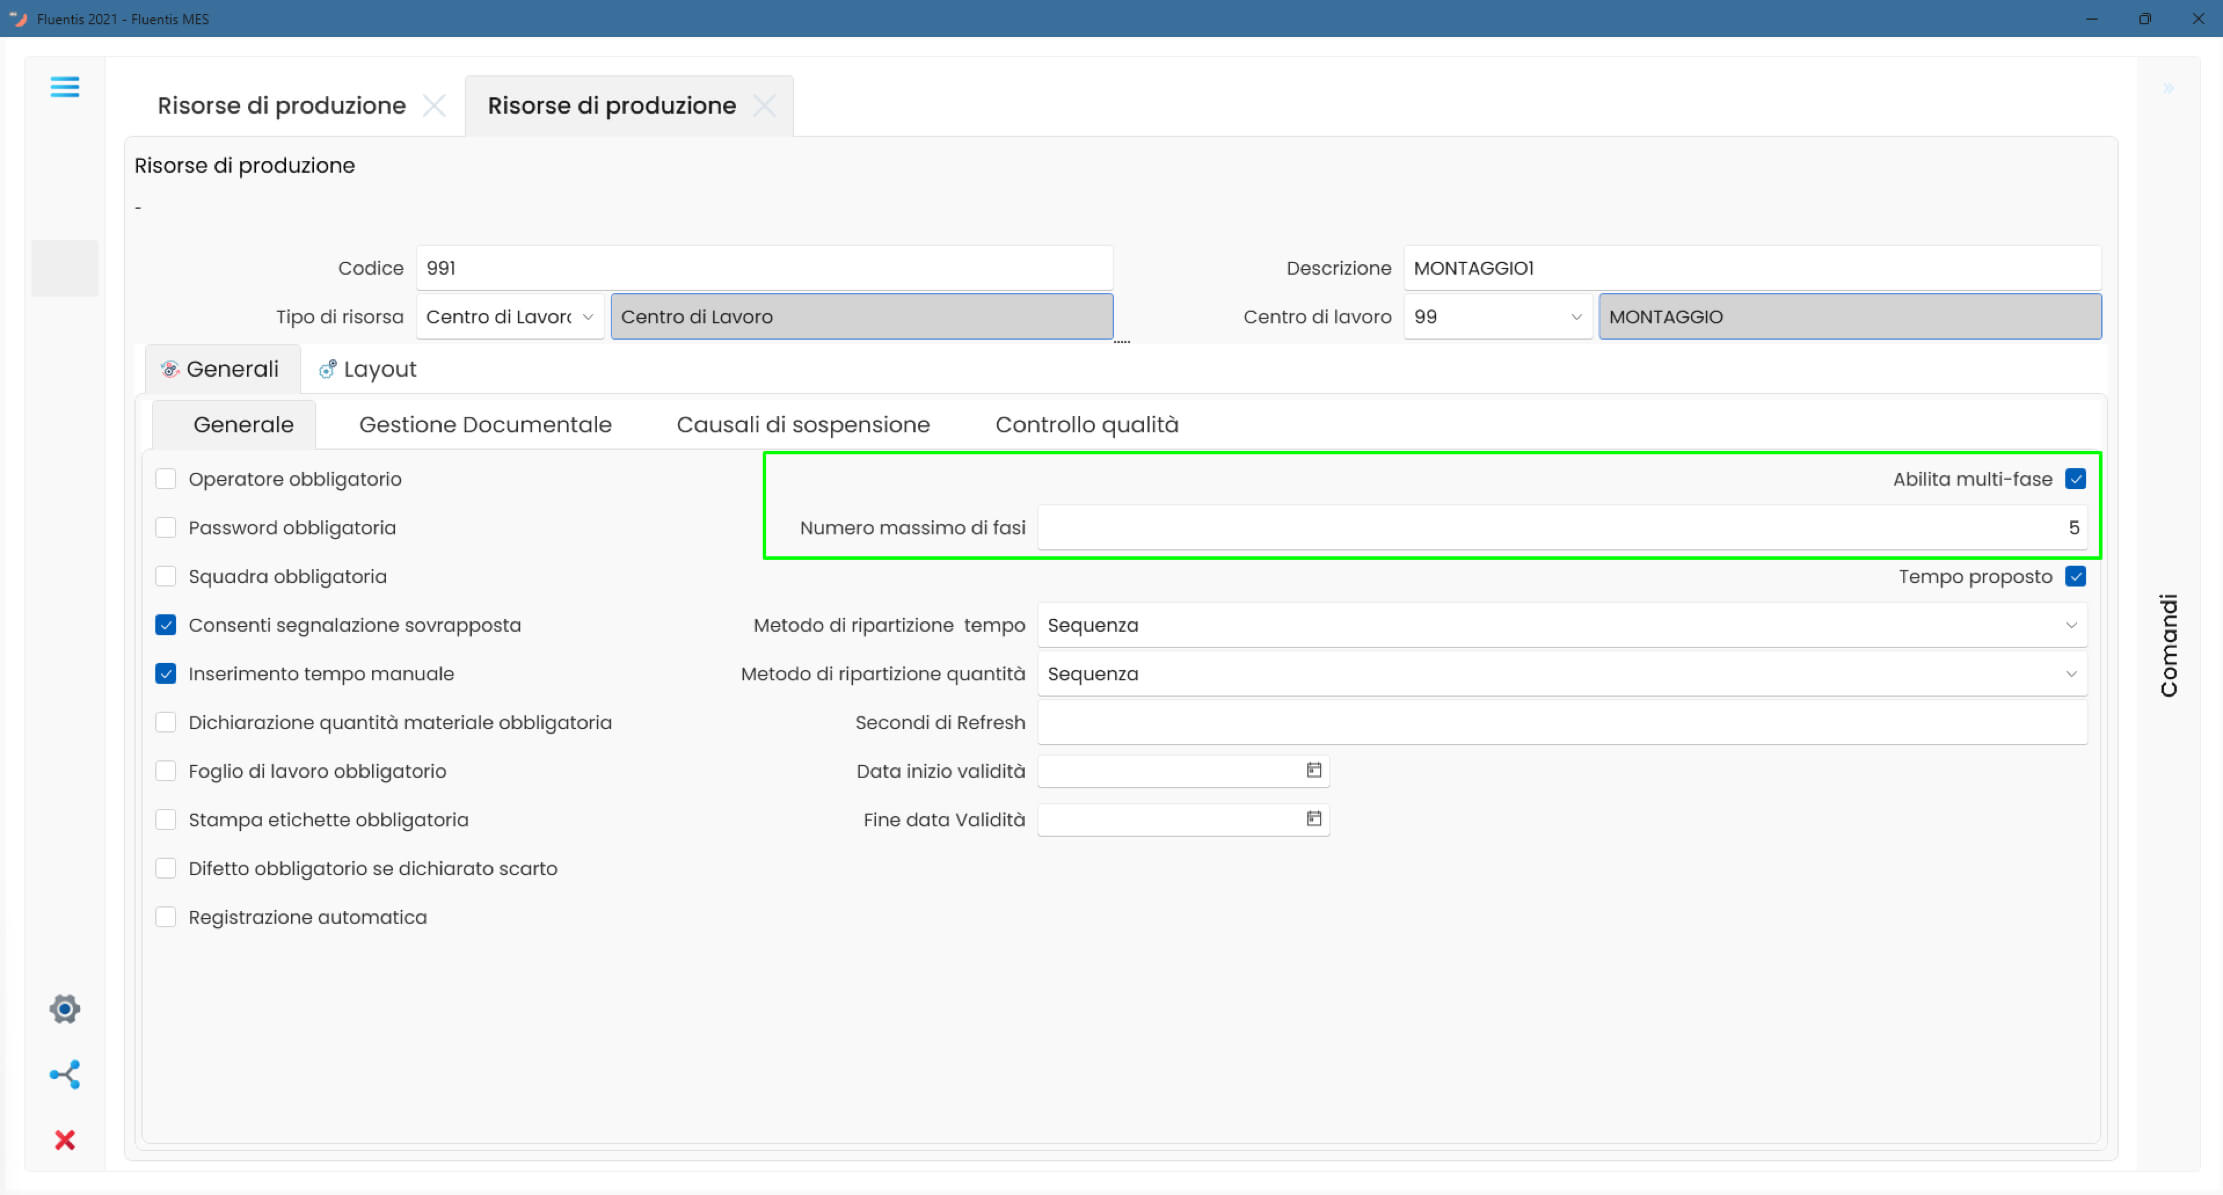Click the Layout tab icon
2223x1195 pixels.
tap(327, 369)
